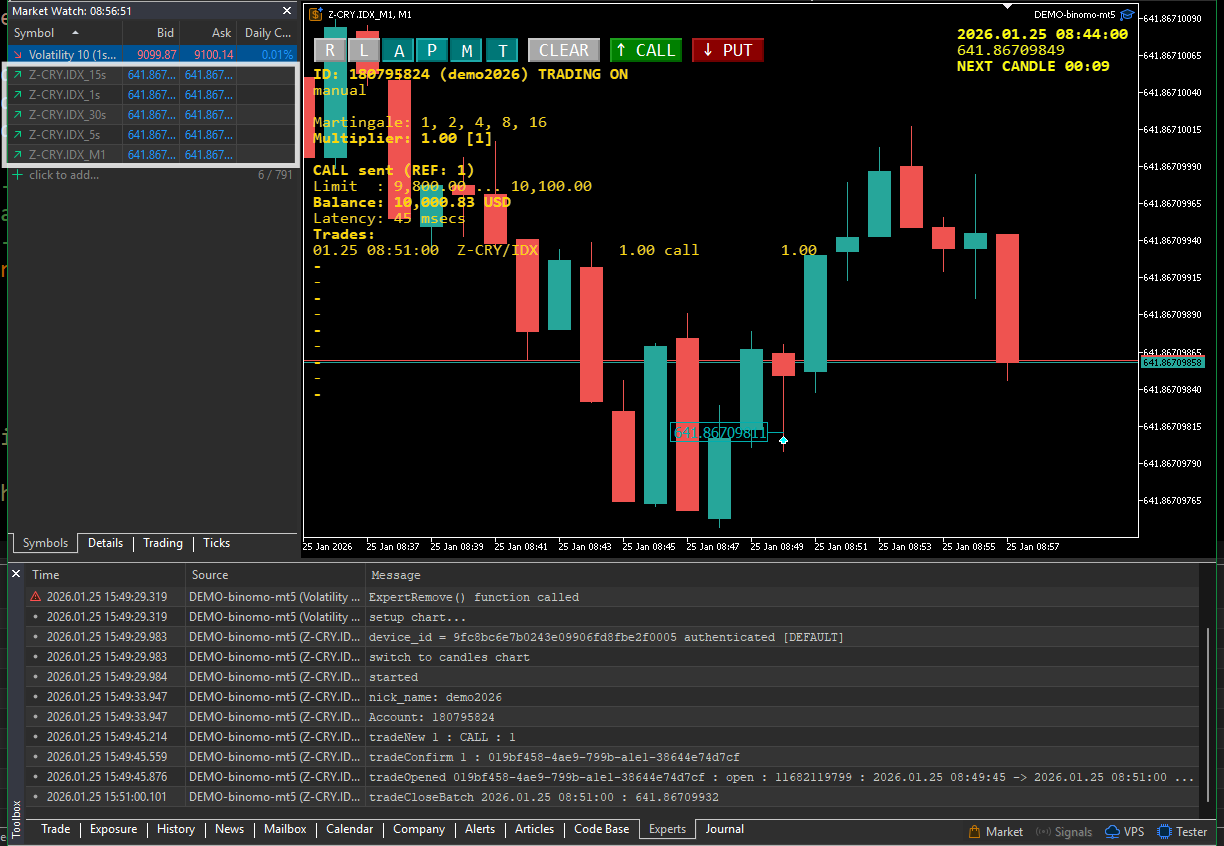Select the 'nick_name: demo2026' log entry

(x=612, y=697)
